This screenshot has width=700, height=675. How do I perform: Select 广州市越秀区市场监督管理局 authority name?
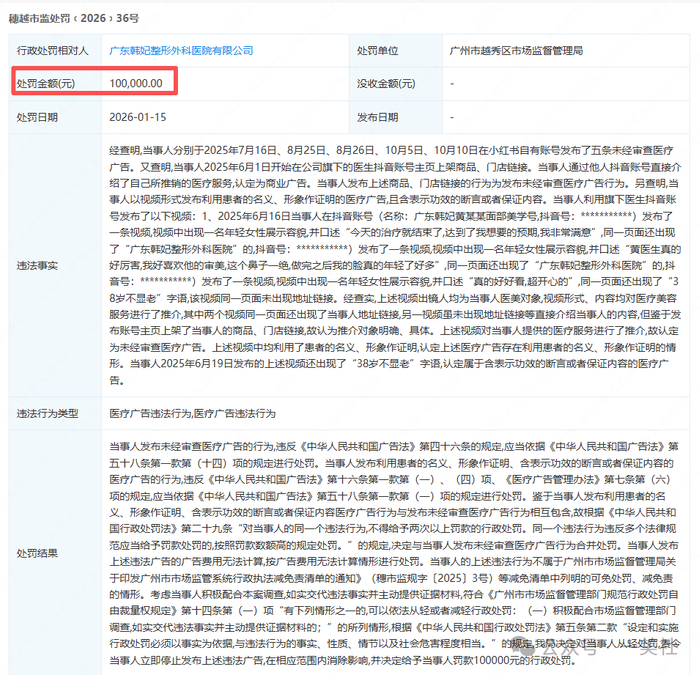coord(516,51)
